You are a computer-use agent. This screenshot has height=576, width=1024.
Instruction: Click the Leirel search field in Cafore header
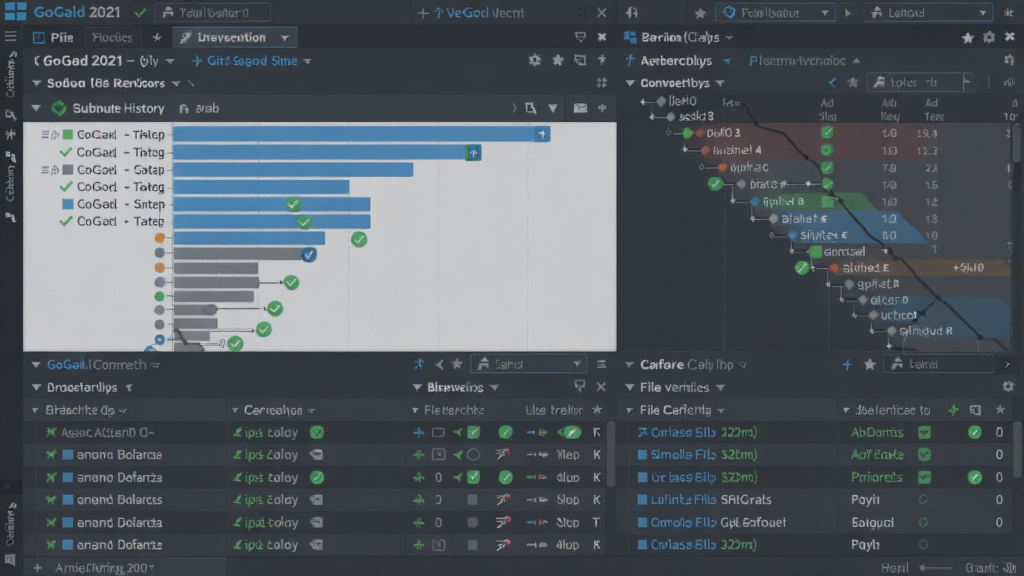(940, 364)
